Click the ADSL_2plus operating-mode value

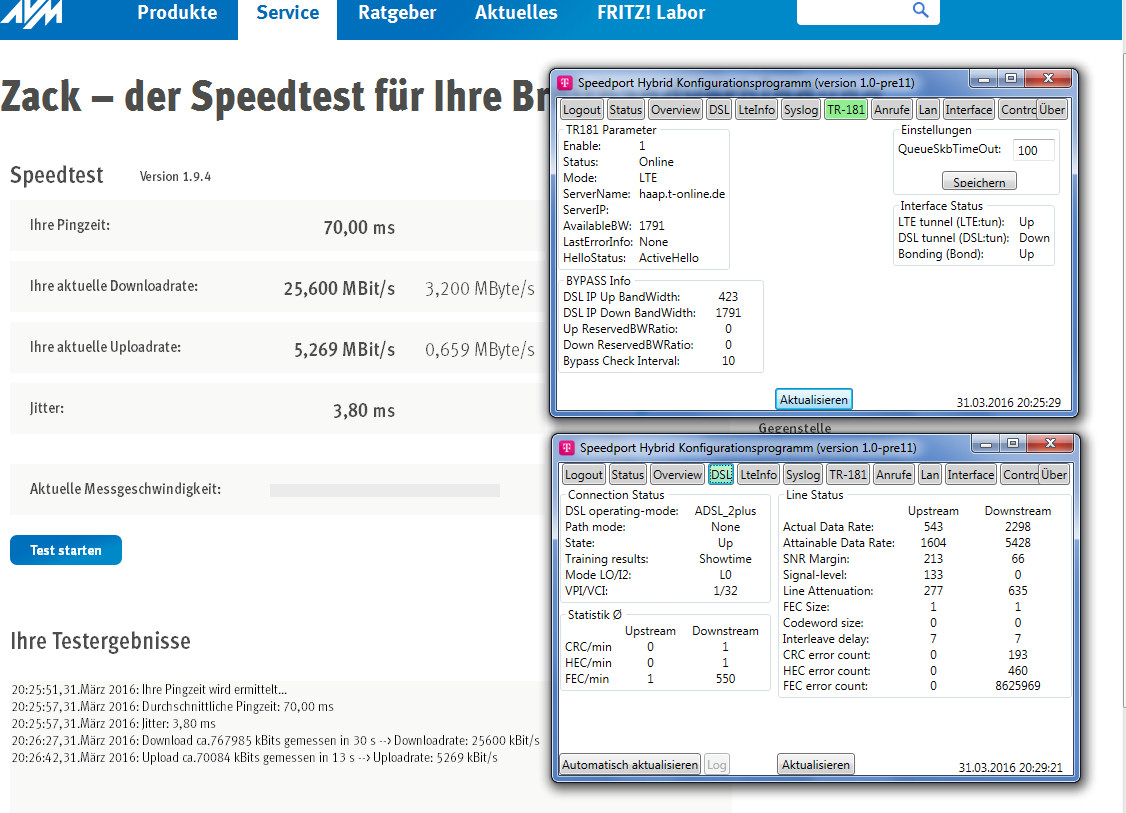tap(725, 511)
